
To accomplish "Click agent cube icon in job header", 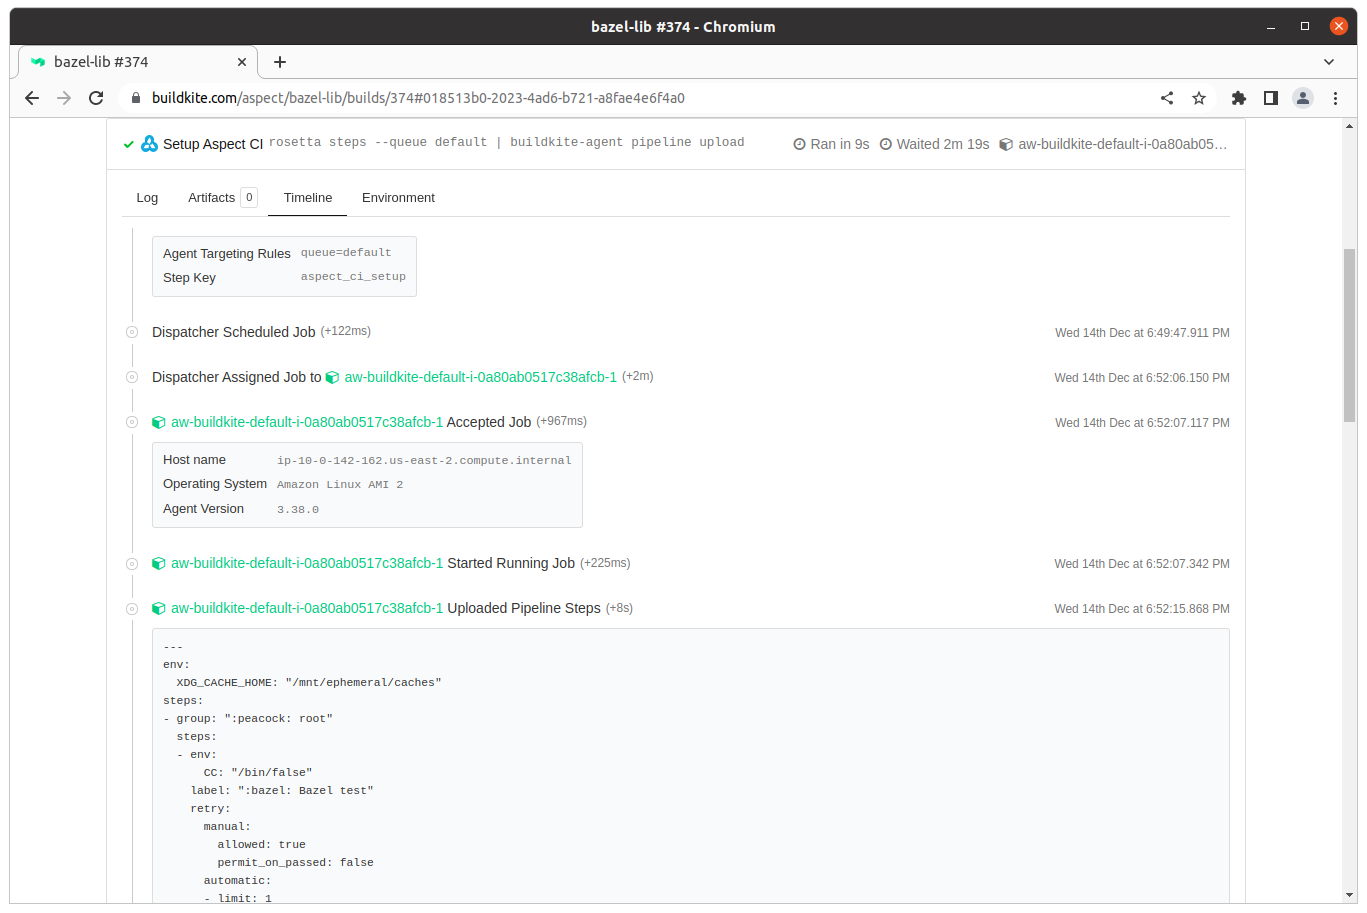I will point(1006,144).
